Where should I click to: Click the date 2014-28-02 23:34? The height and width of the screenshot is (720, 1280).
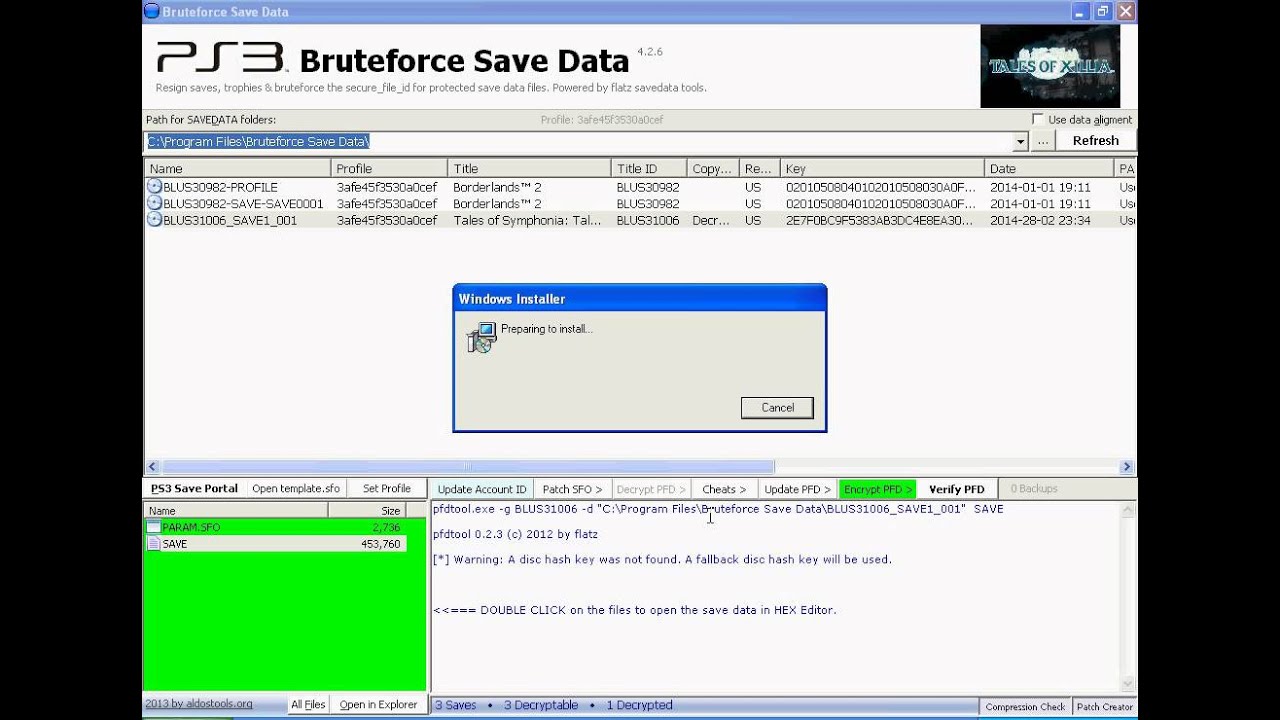coord(1040,220)
